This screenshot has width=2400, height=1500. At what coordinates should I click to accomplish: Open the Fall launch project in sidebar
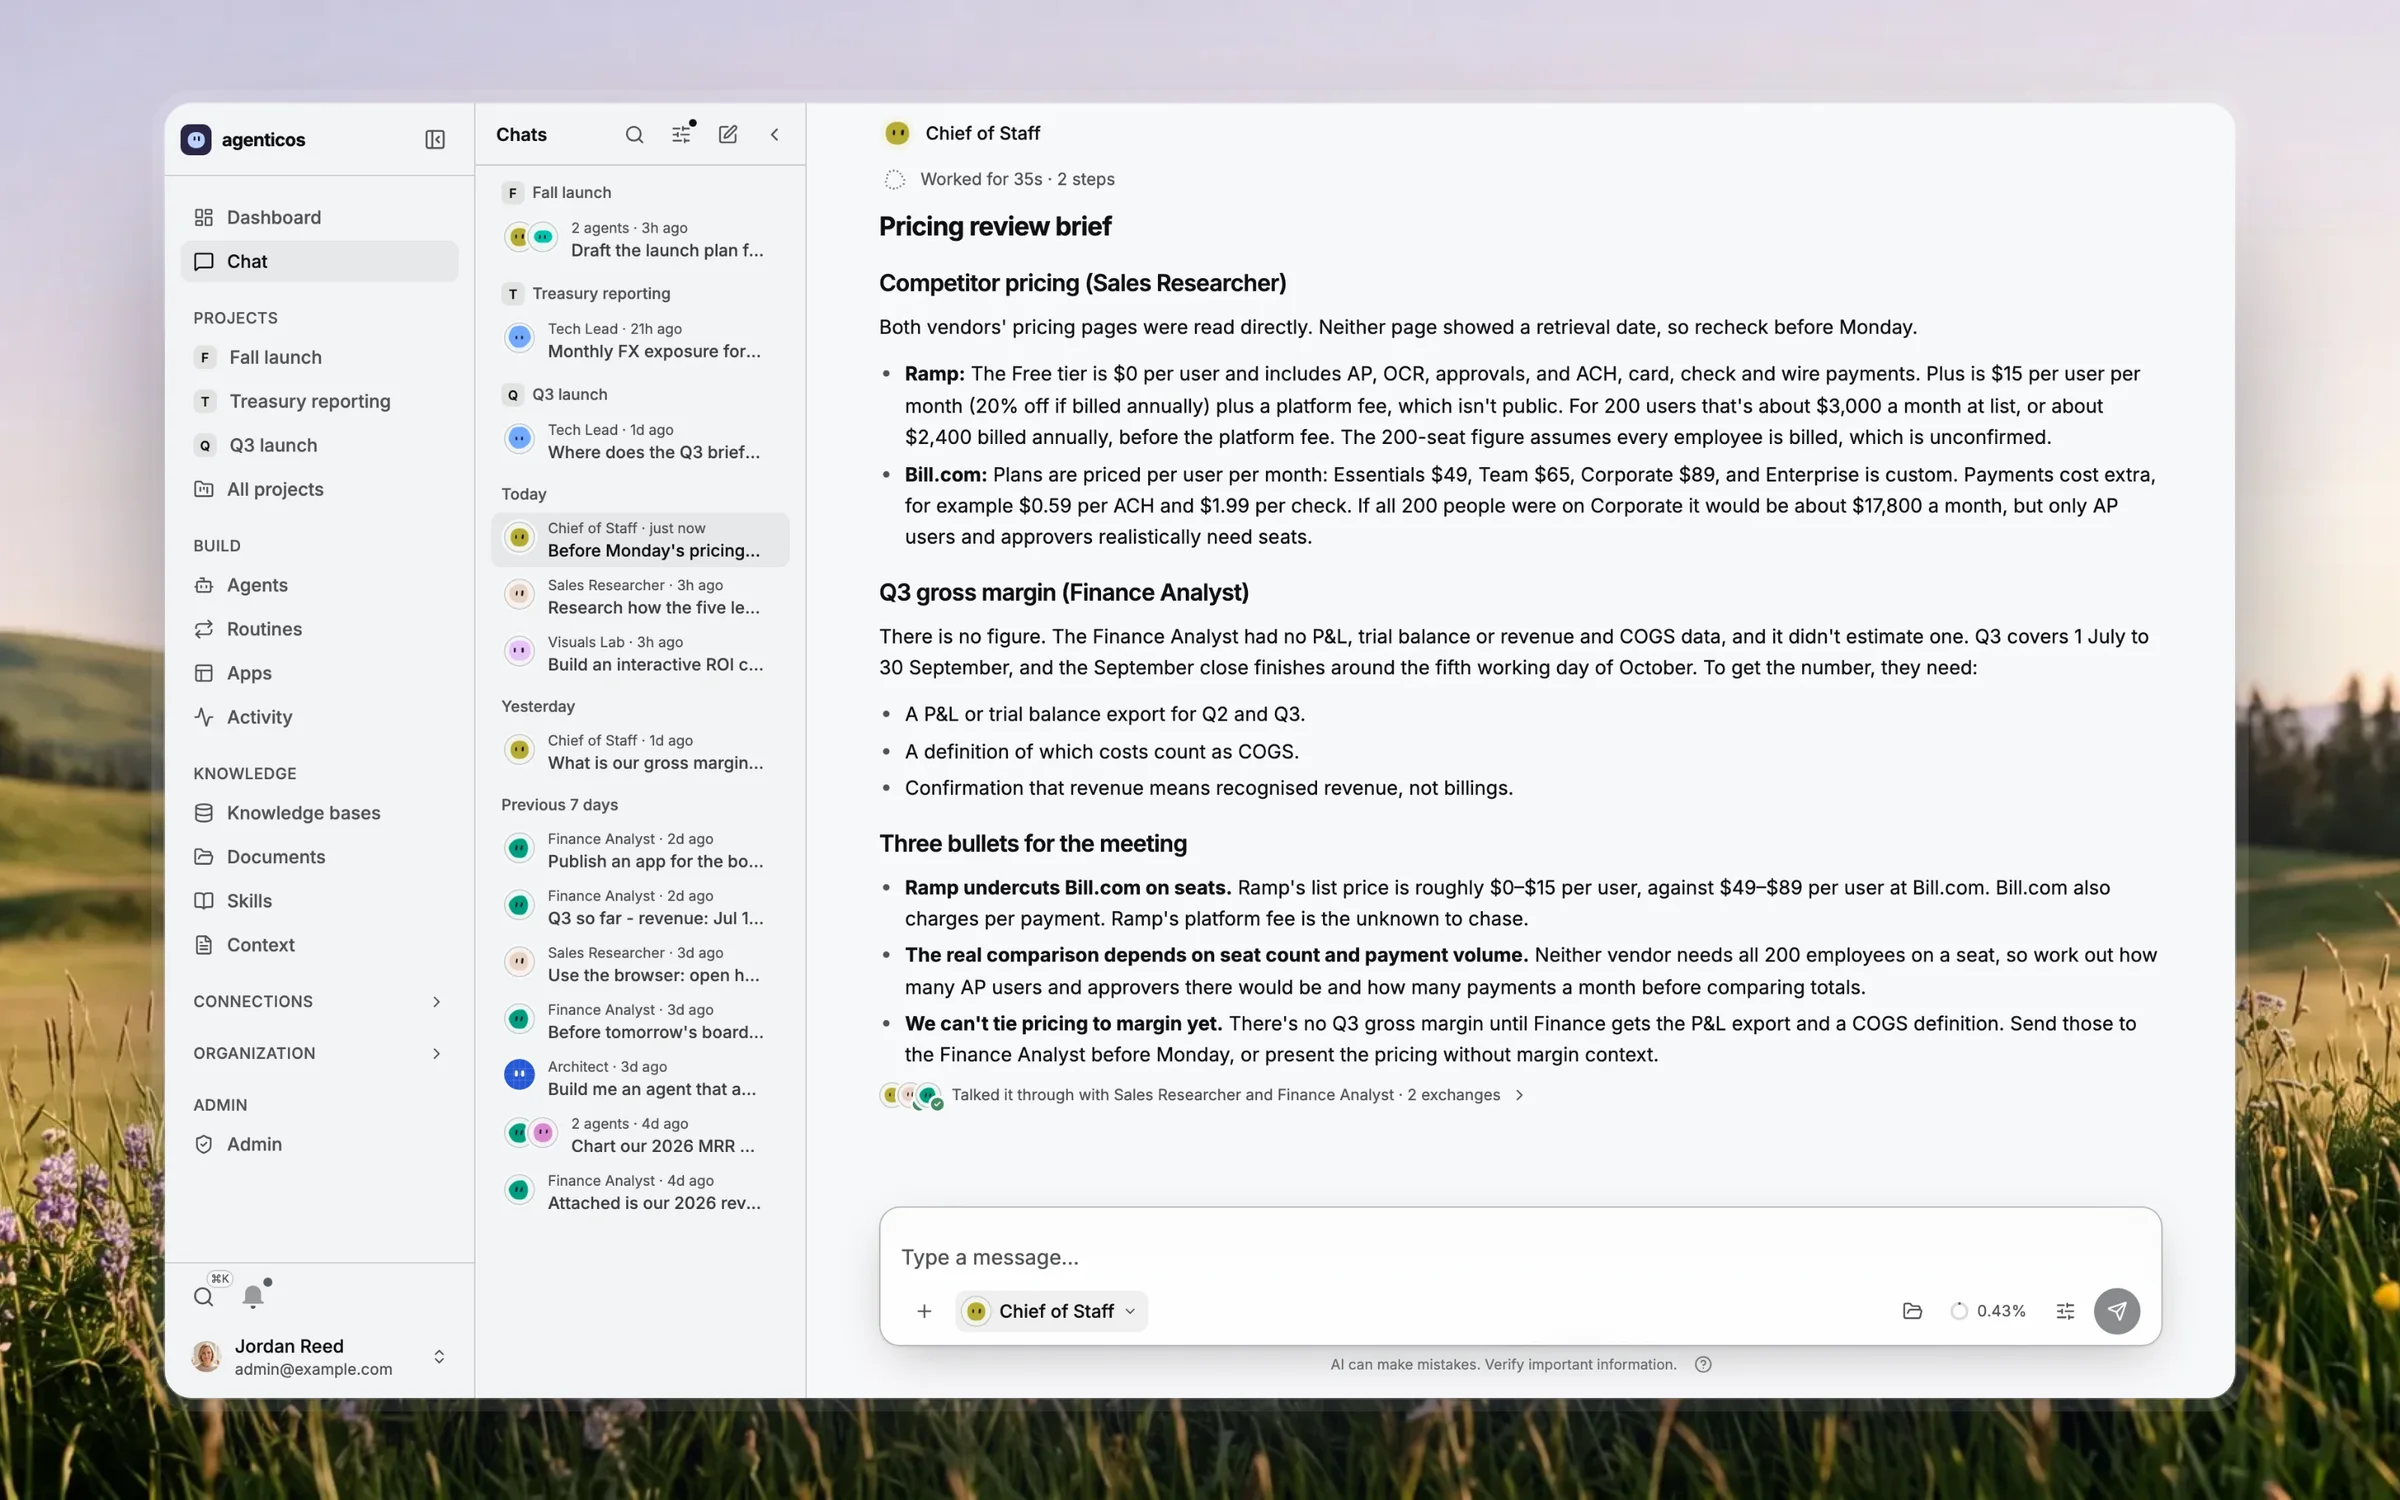pyautogui.click(x=319, y=357)
